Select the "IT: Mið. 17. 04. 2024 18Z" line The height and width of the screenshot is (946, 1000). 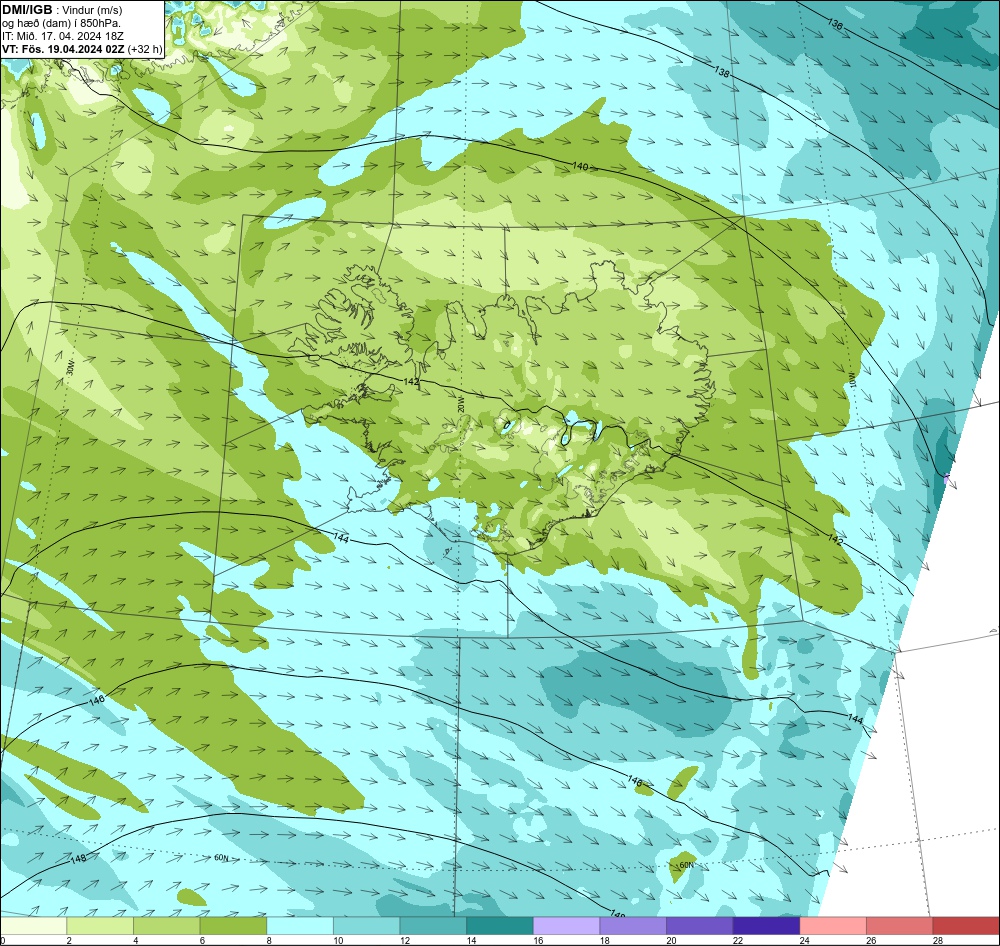pos(62,36)
